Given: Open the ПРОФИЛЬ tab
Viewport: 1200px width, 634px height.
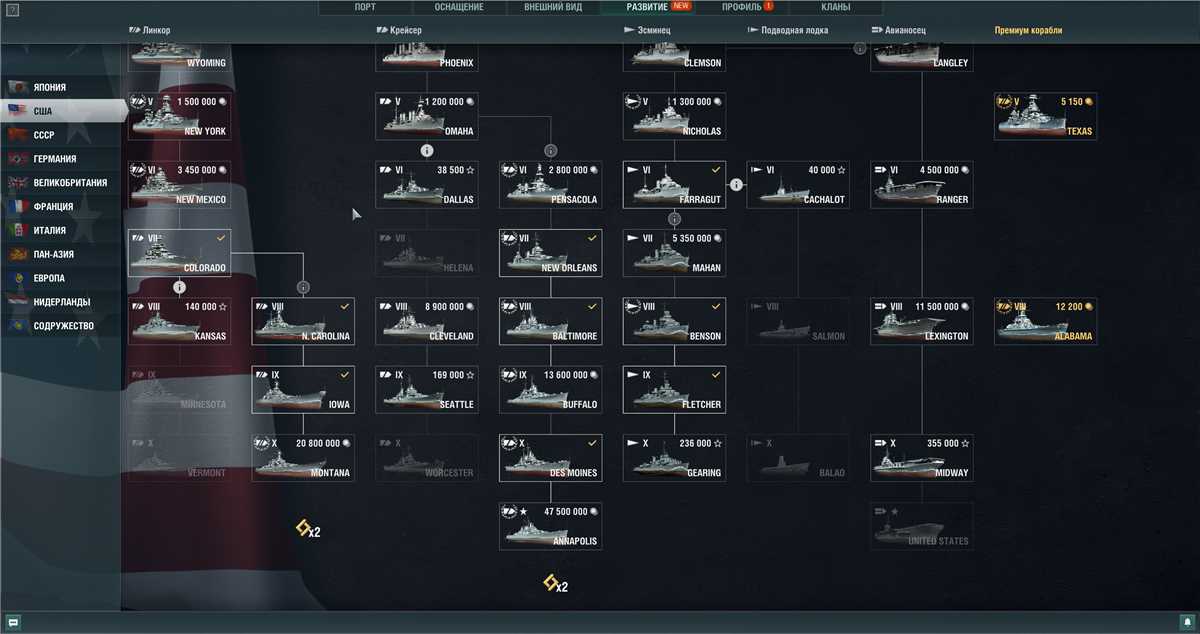Looking at the screenshot, I should coord(741,7).
